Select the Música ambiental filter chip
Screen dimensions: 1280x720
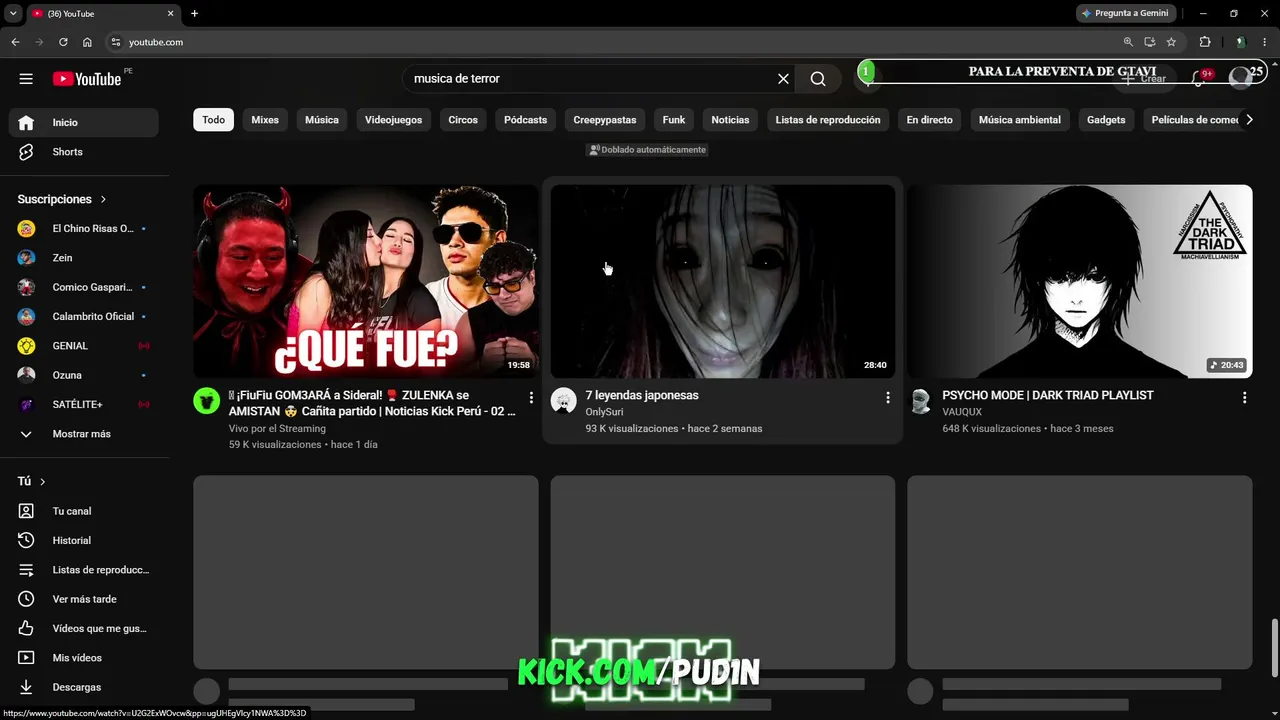1020,120
